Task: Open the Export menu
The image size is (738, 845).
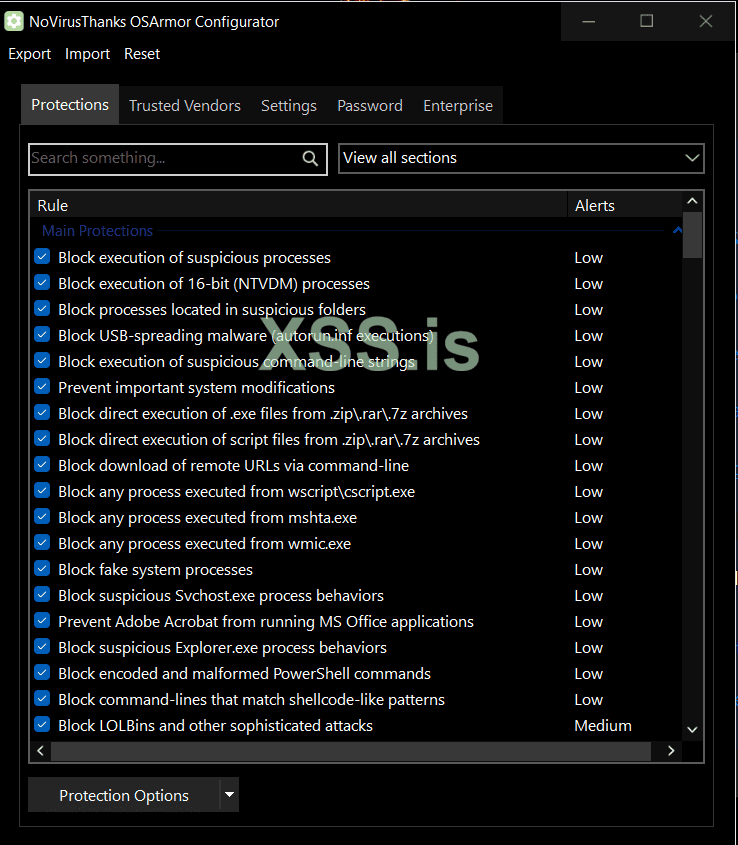Action: pyautogui.click(x=30, y=54)
